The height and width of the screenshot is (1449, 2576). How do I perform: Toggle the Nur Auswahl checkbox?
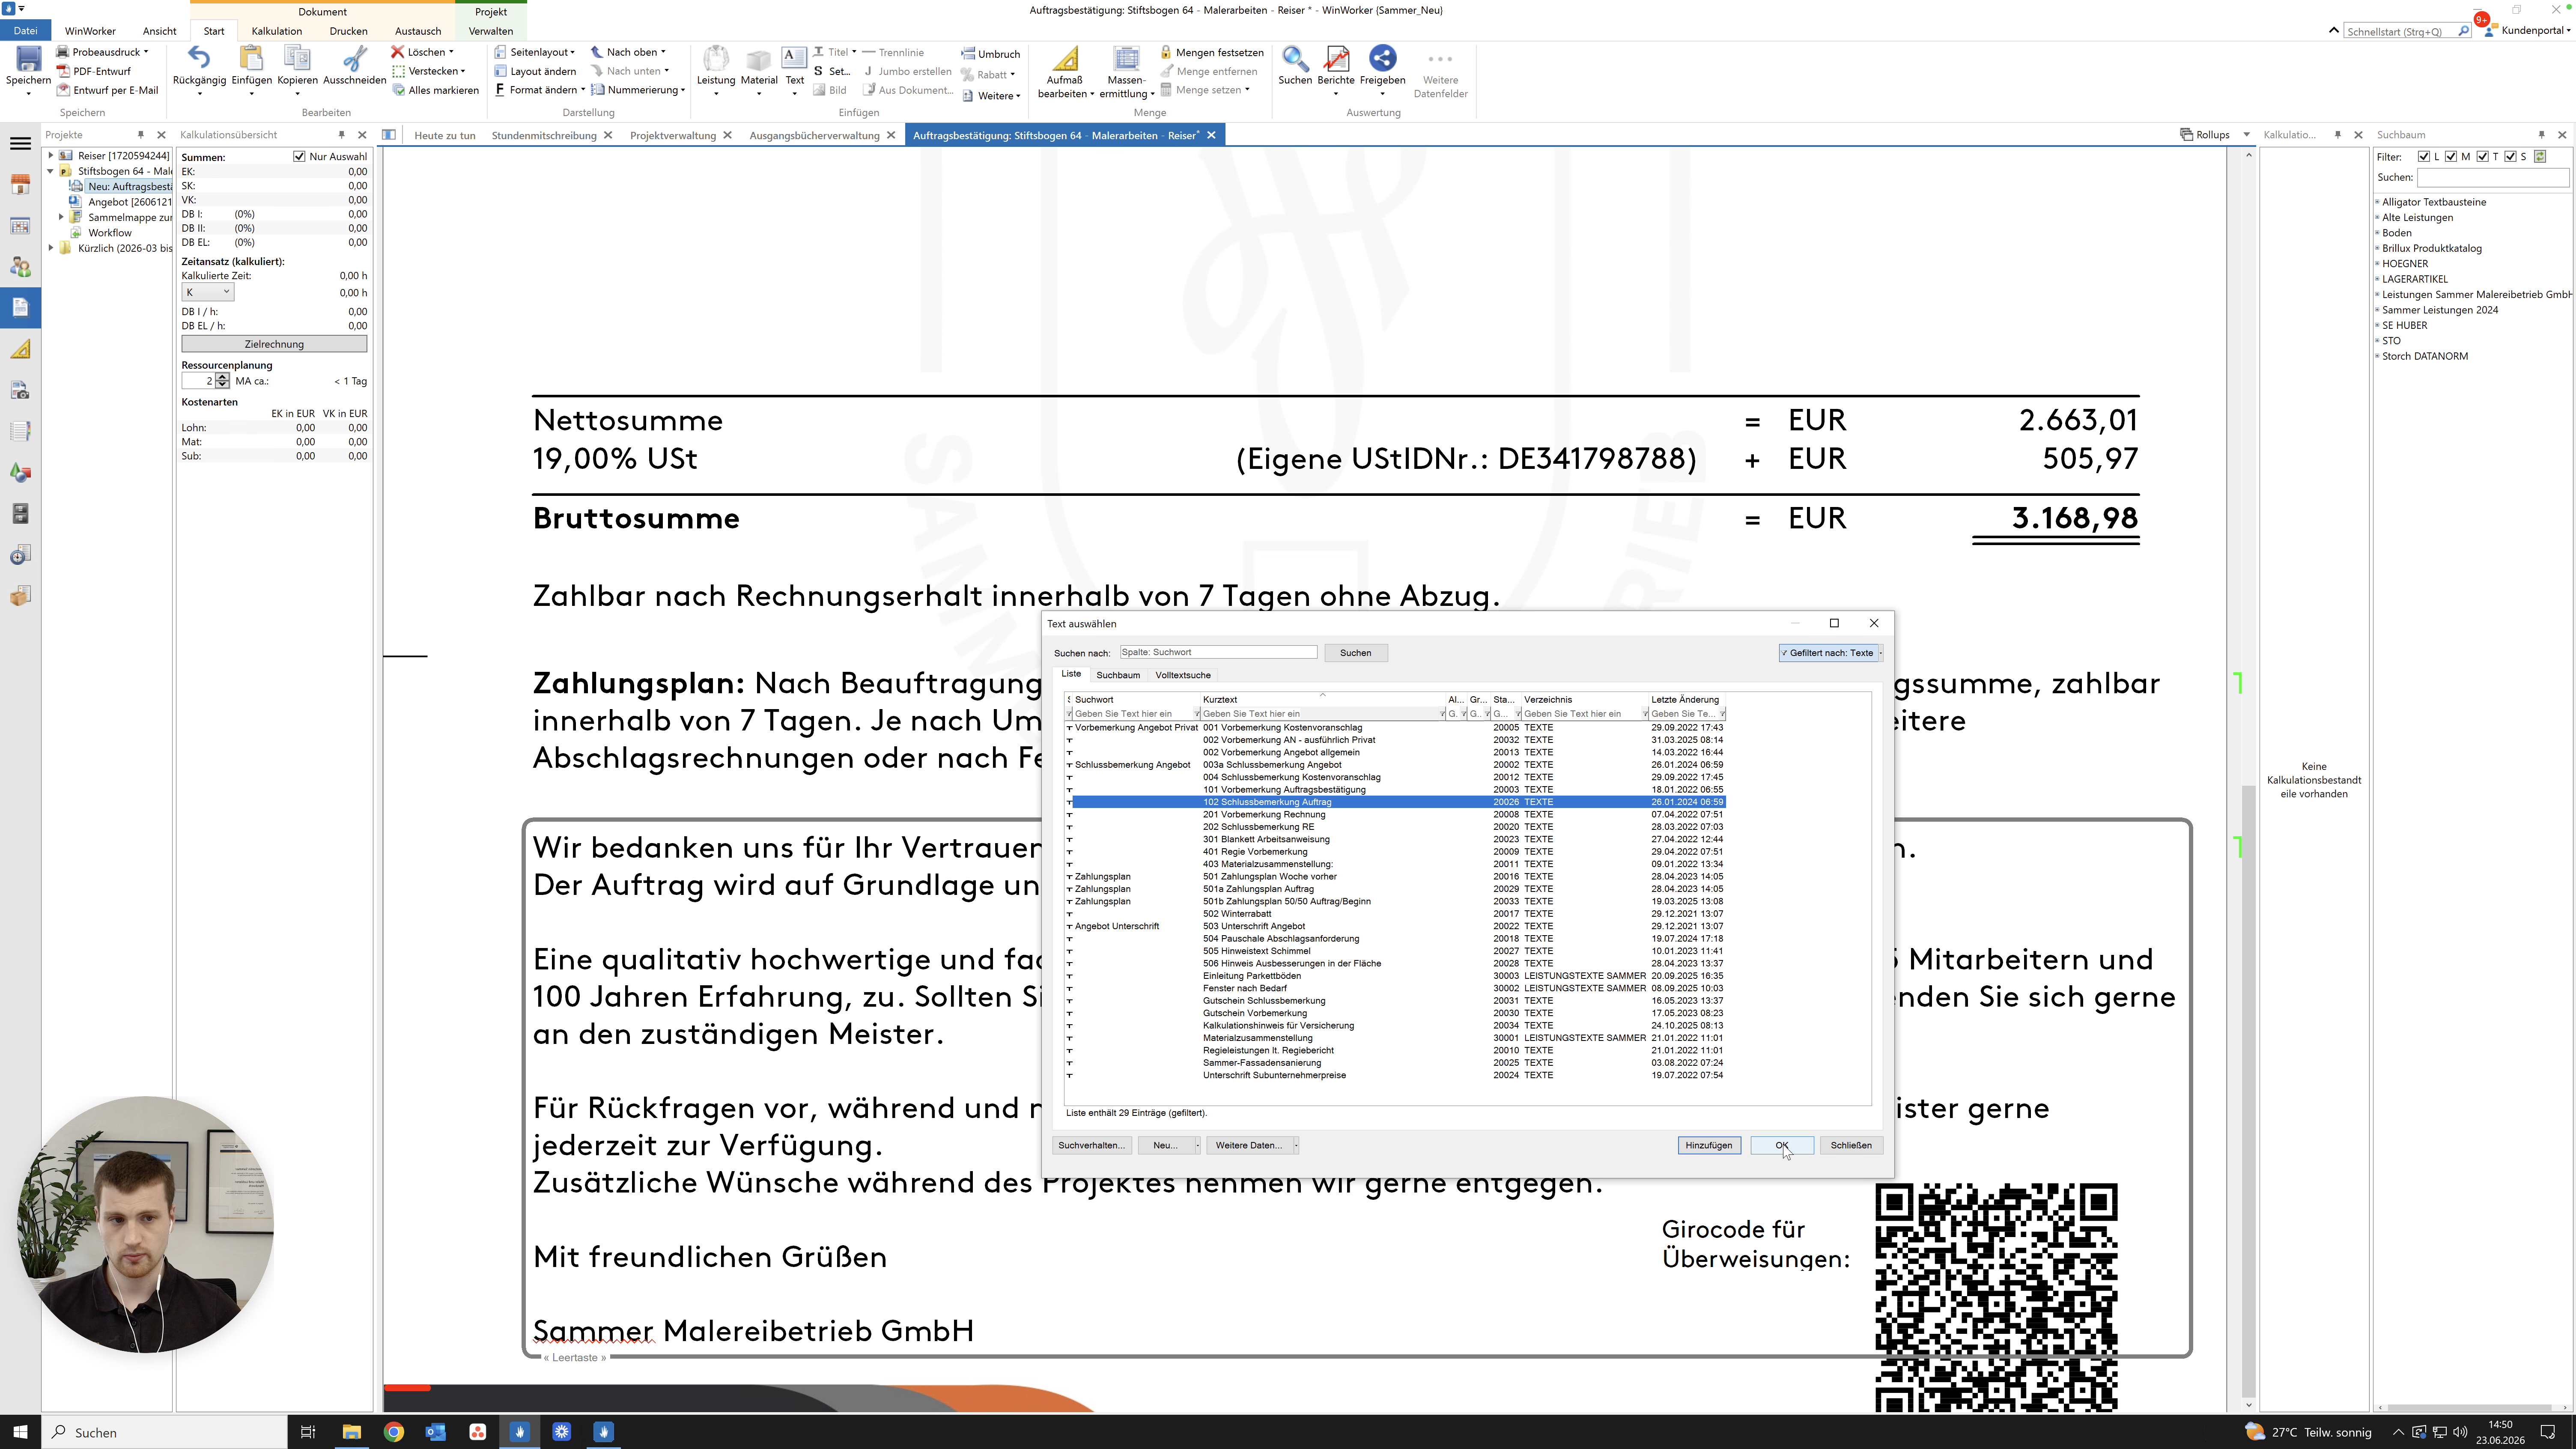pyautogui.click(x=299, y=156)
